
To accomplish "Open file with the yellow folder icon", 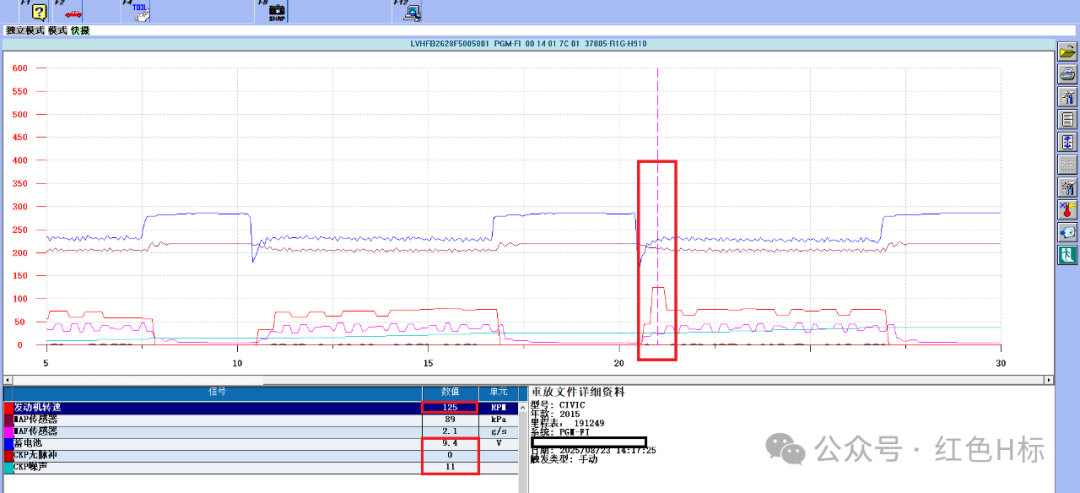I will coord(1068,51).
